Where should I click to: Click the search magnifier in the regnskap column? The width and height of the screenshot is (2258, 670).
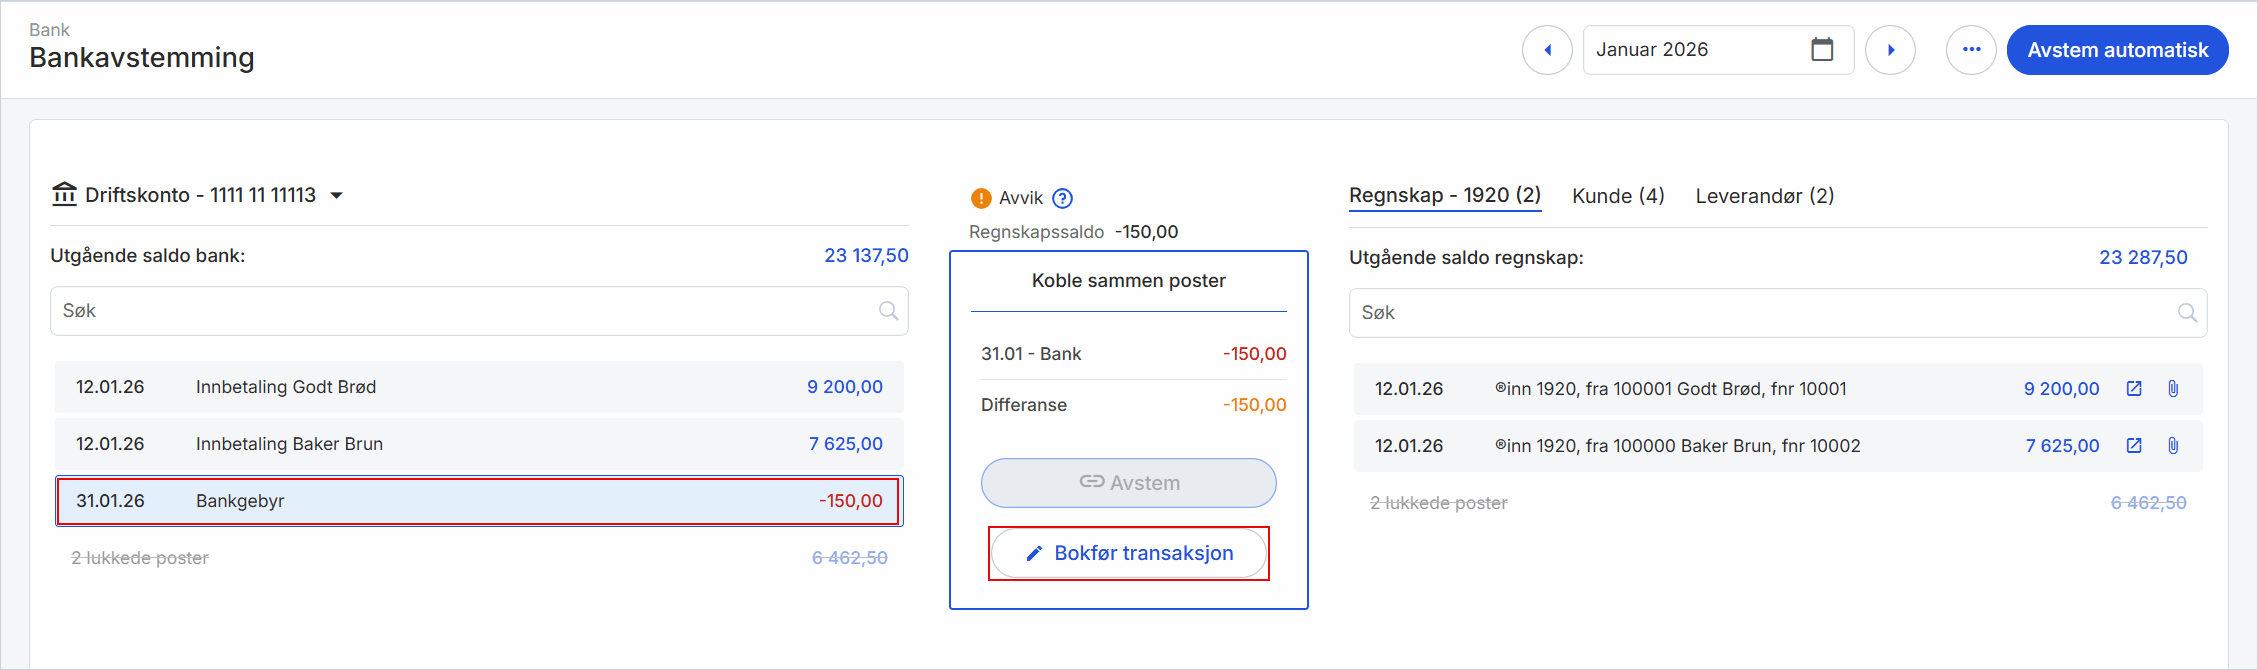(x=2188, y=312)
